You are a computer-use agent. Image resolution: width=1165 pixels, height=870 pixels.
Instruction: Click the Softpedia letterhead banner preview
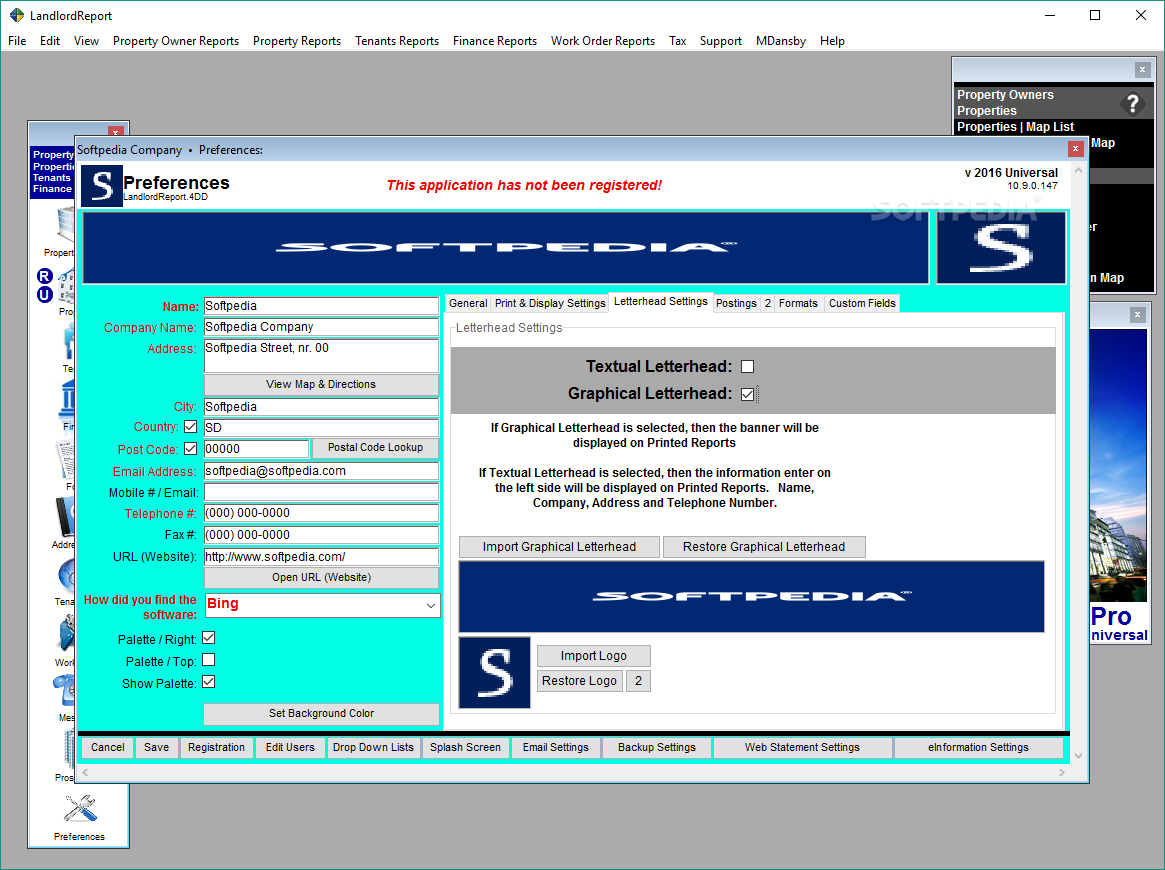pos(752,597)
